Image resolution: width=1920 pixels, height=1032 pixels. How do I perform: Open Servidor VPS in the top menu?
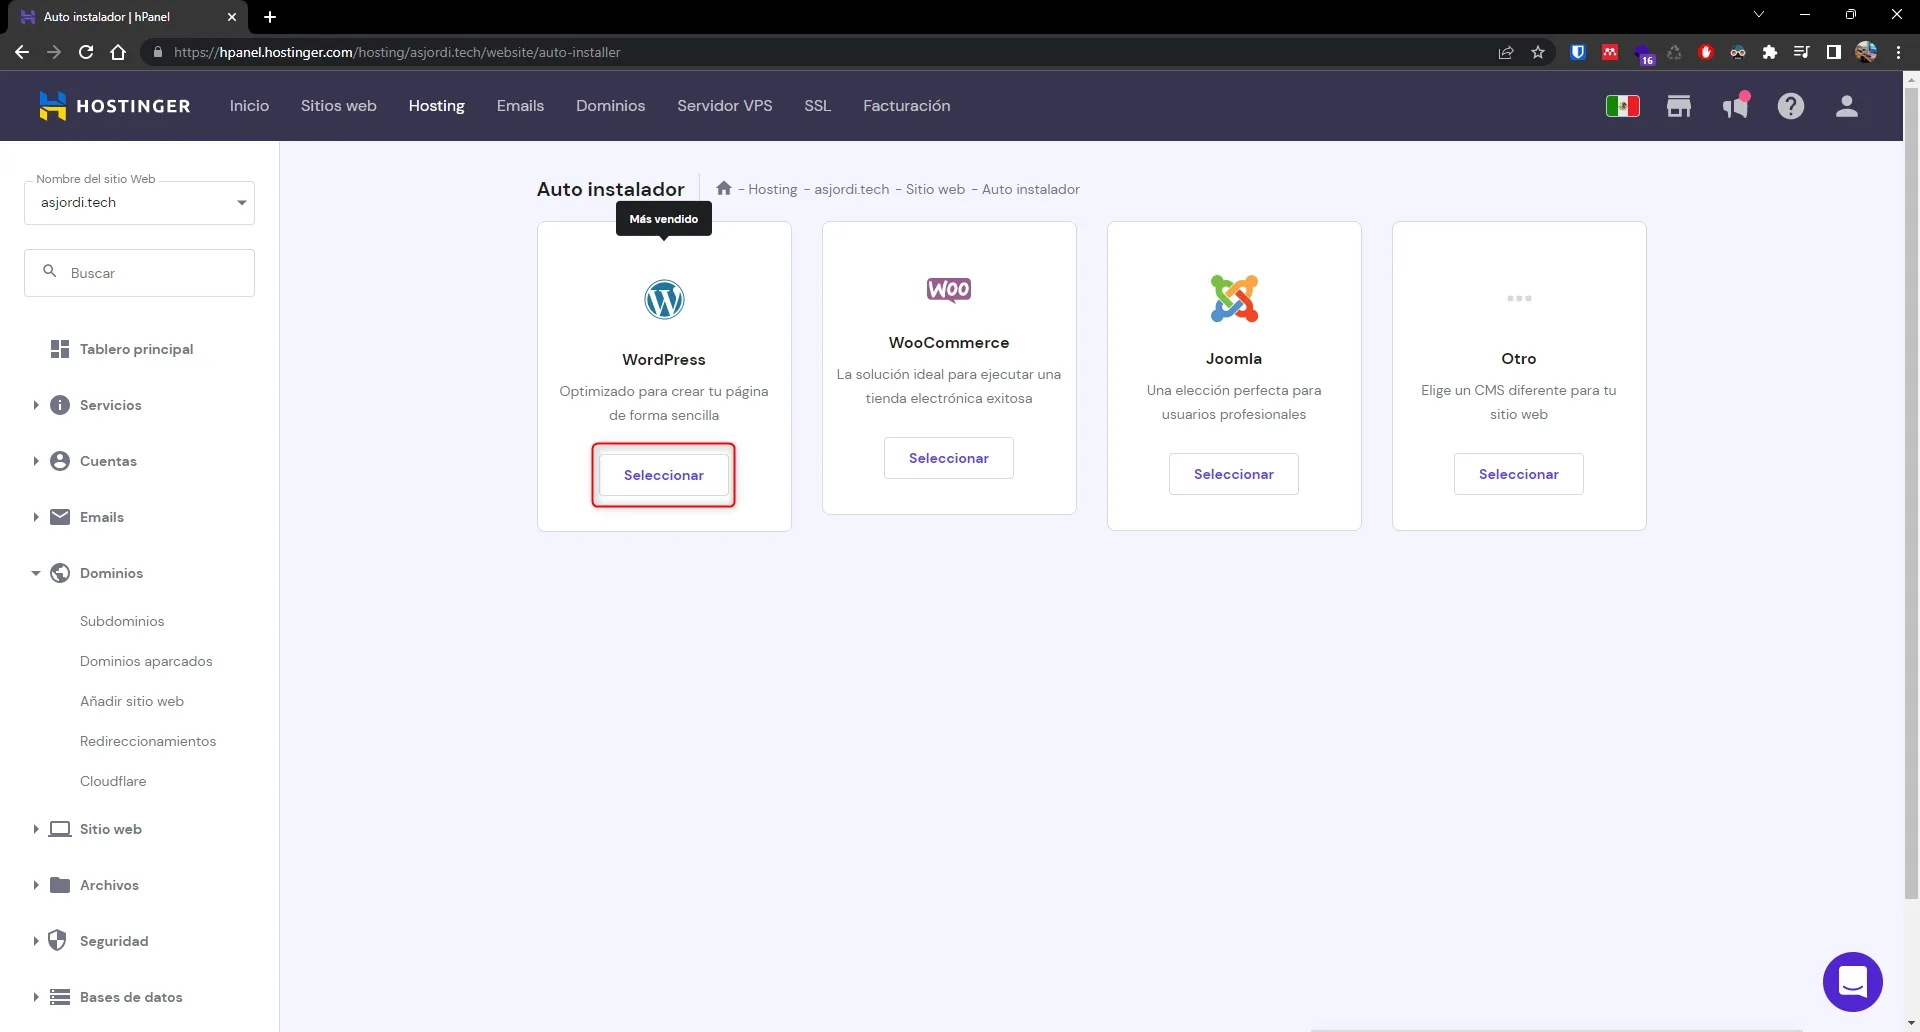click(725, 106)
